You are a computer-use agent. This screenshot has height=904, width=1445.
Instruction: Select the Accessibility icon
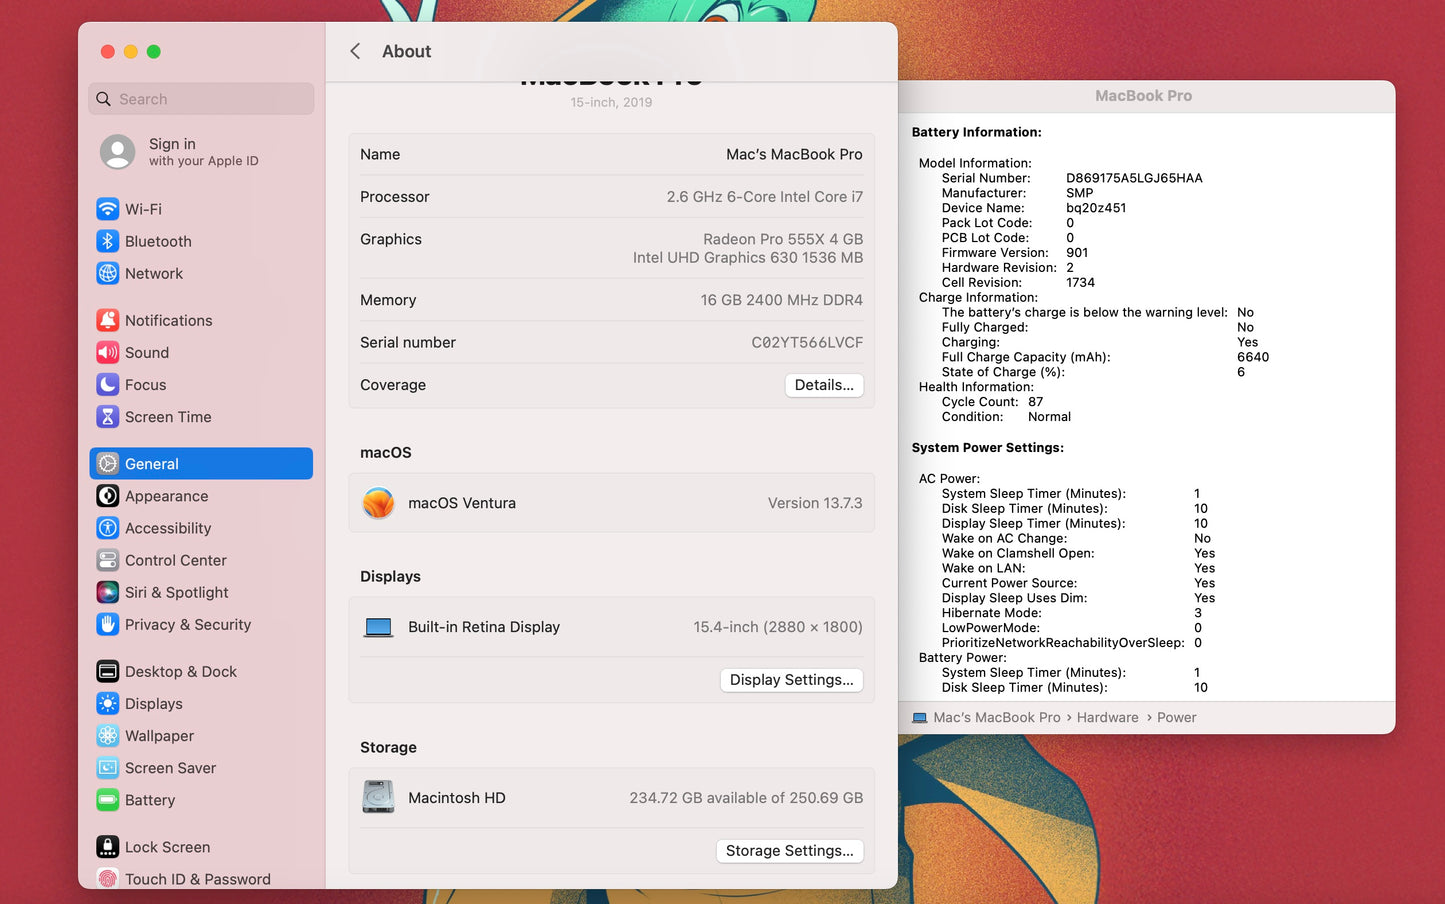pos(107,527)
